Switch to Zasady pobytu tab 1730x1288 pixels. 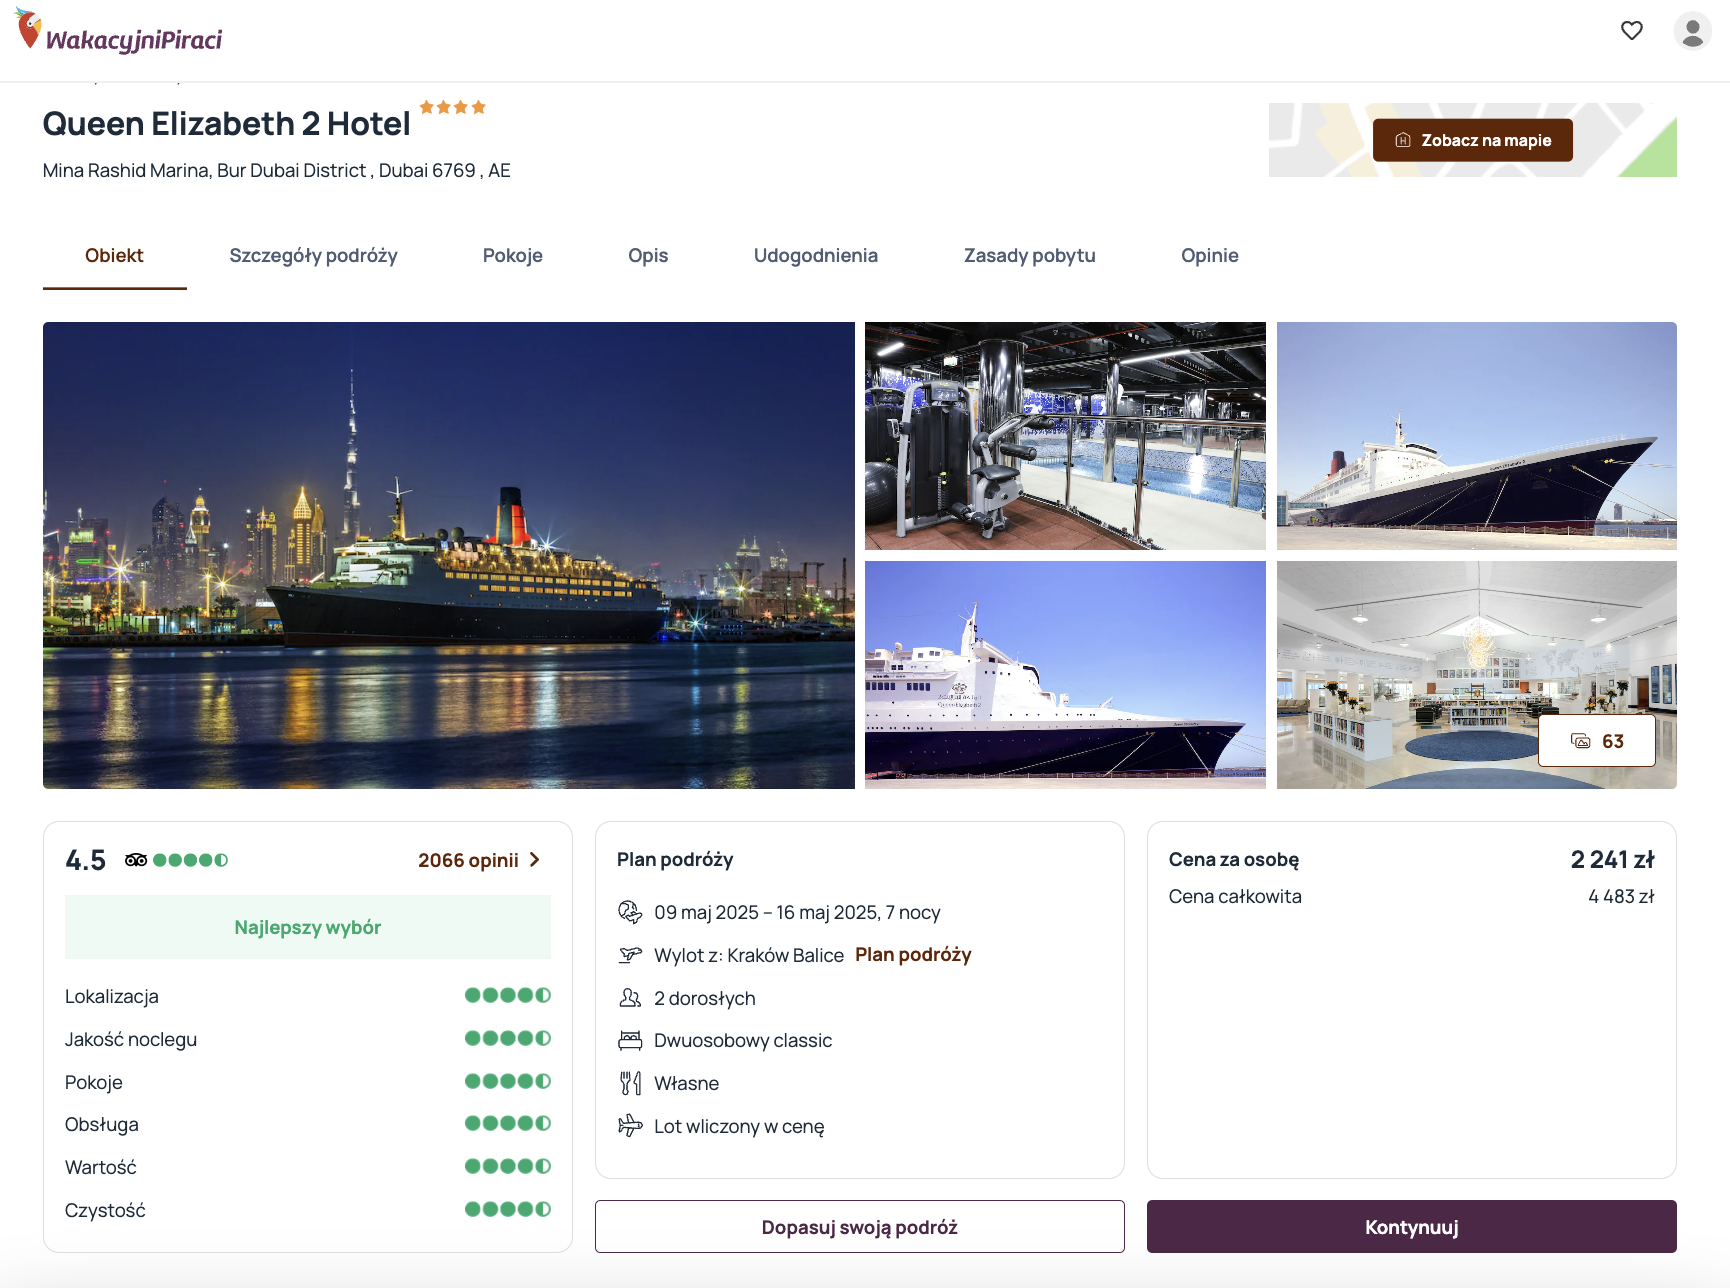coord(1029,256)
